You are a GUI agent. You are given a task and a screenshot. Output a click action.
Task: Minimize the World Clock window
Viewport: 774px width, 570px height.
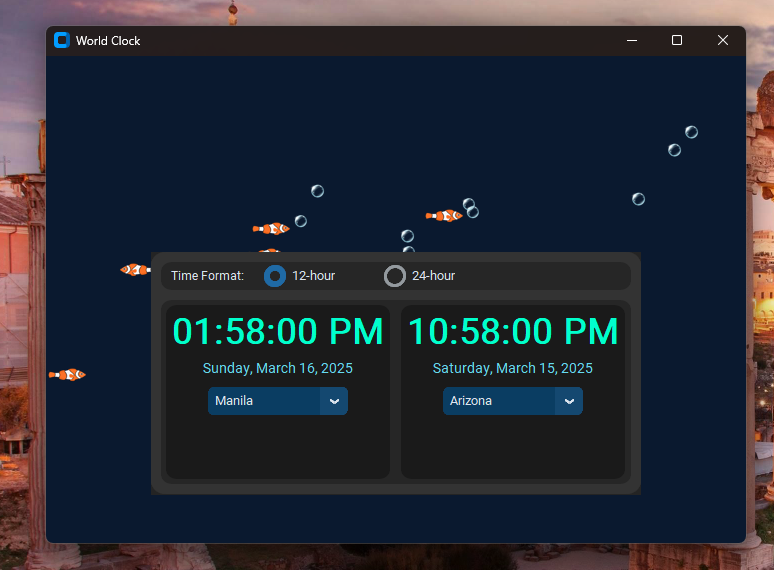pos(632,40)
